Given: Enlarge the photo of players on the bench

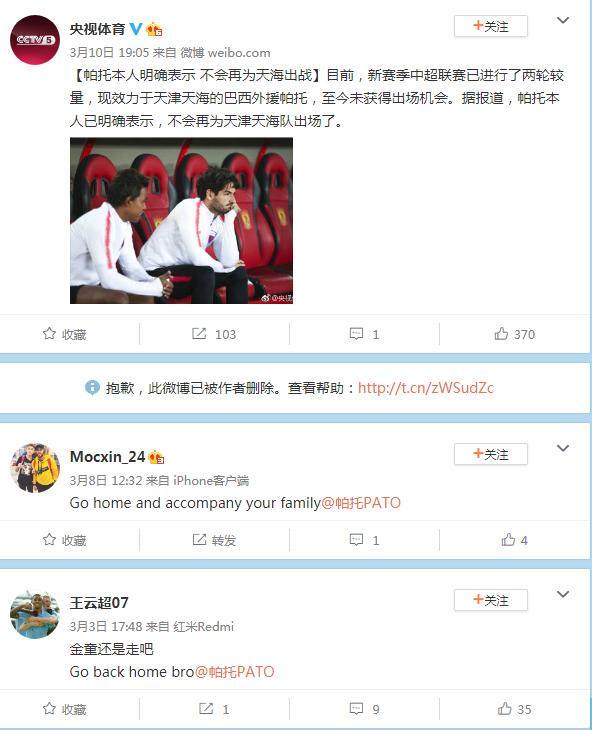Looking at the screenshot, I should [182, 221].
